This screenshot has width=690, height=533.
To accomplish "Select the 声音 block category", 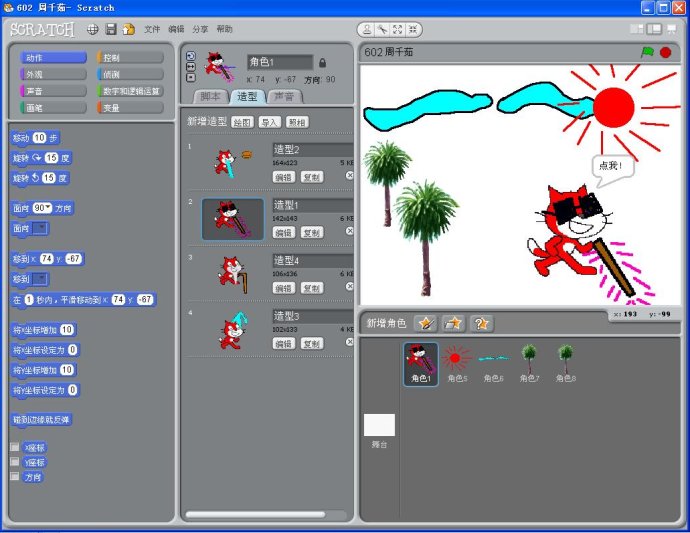I will 53,91.
